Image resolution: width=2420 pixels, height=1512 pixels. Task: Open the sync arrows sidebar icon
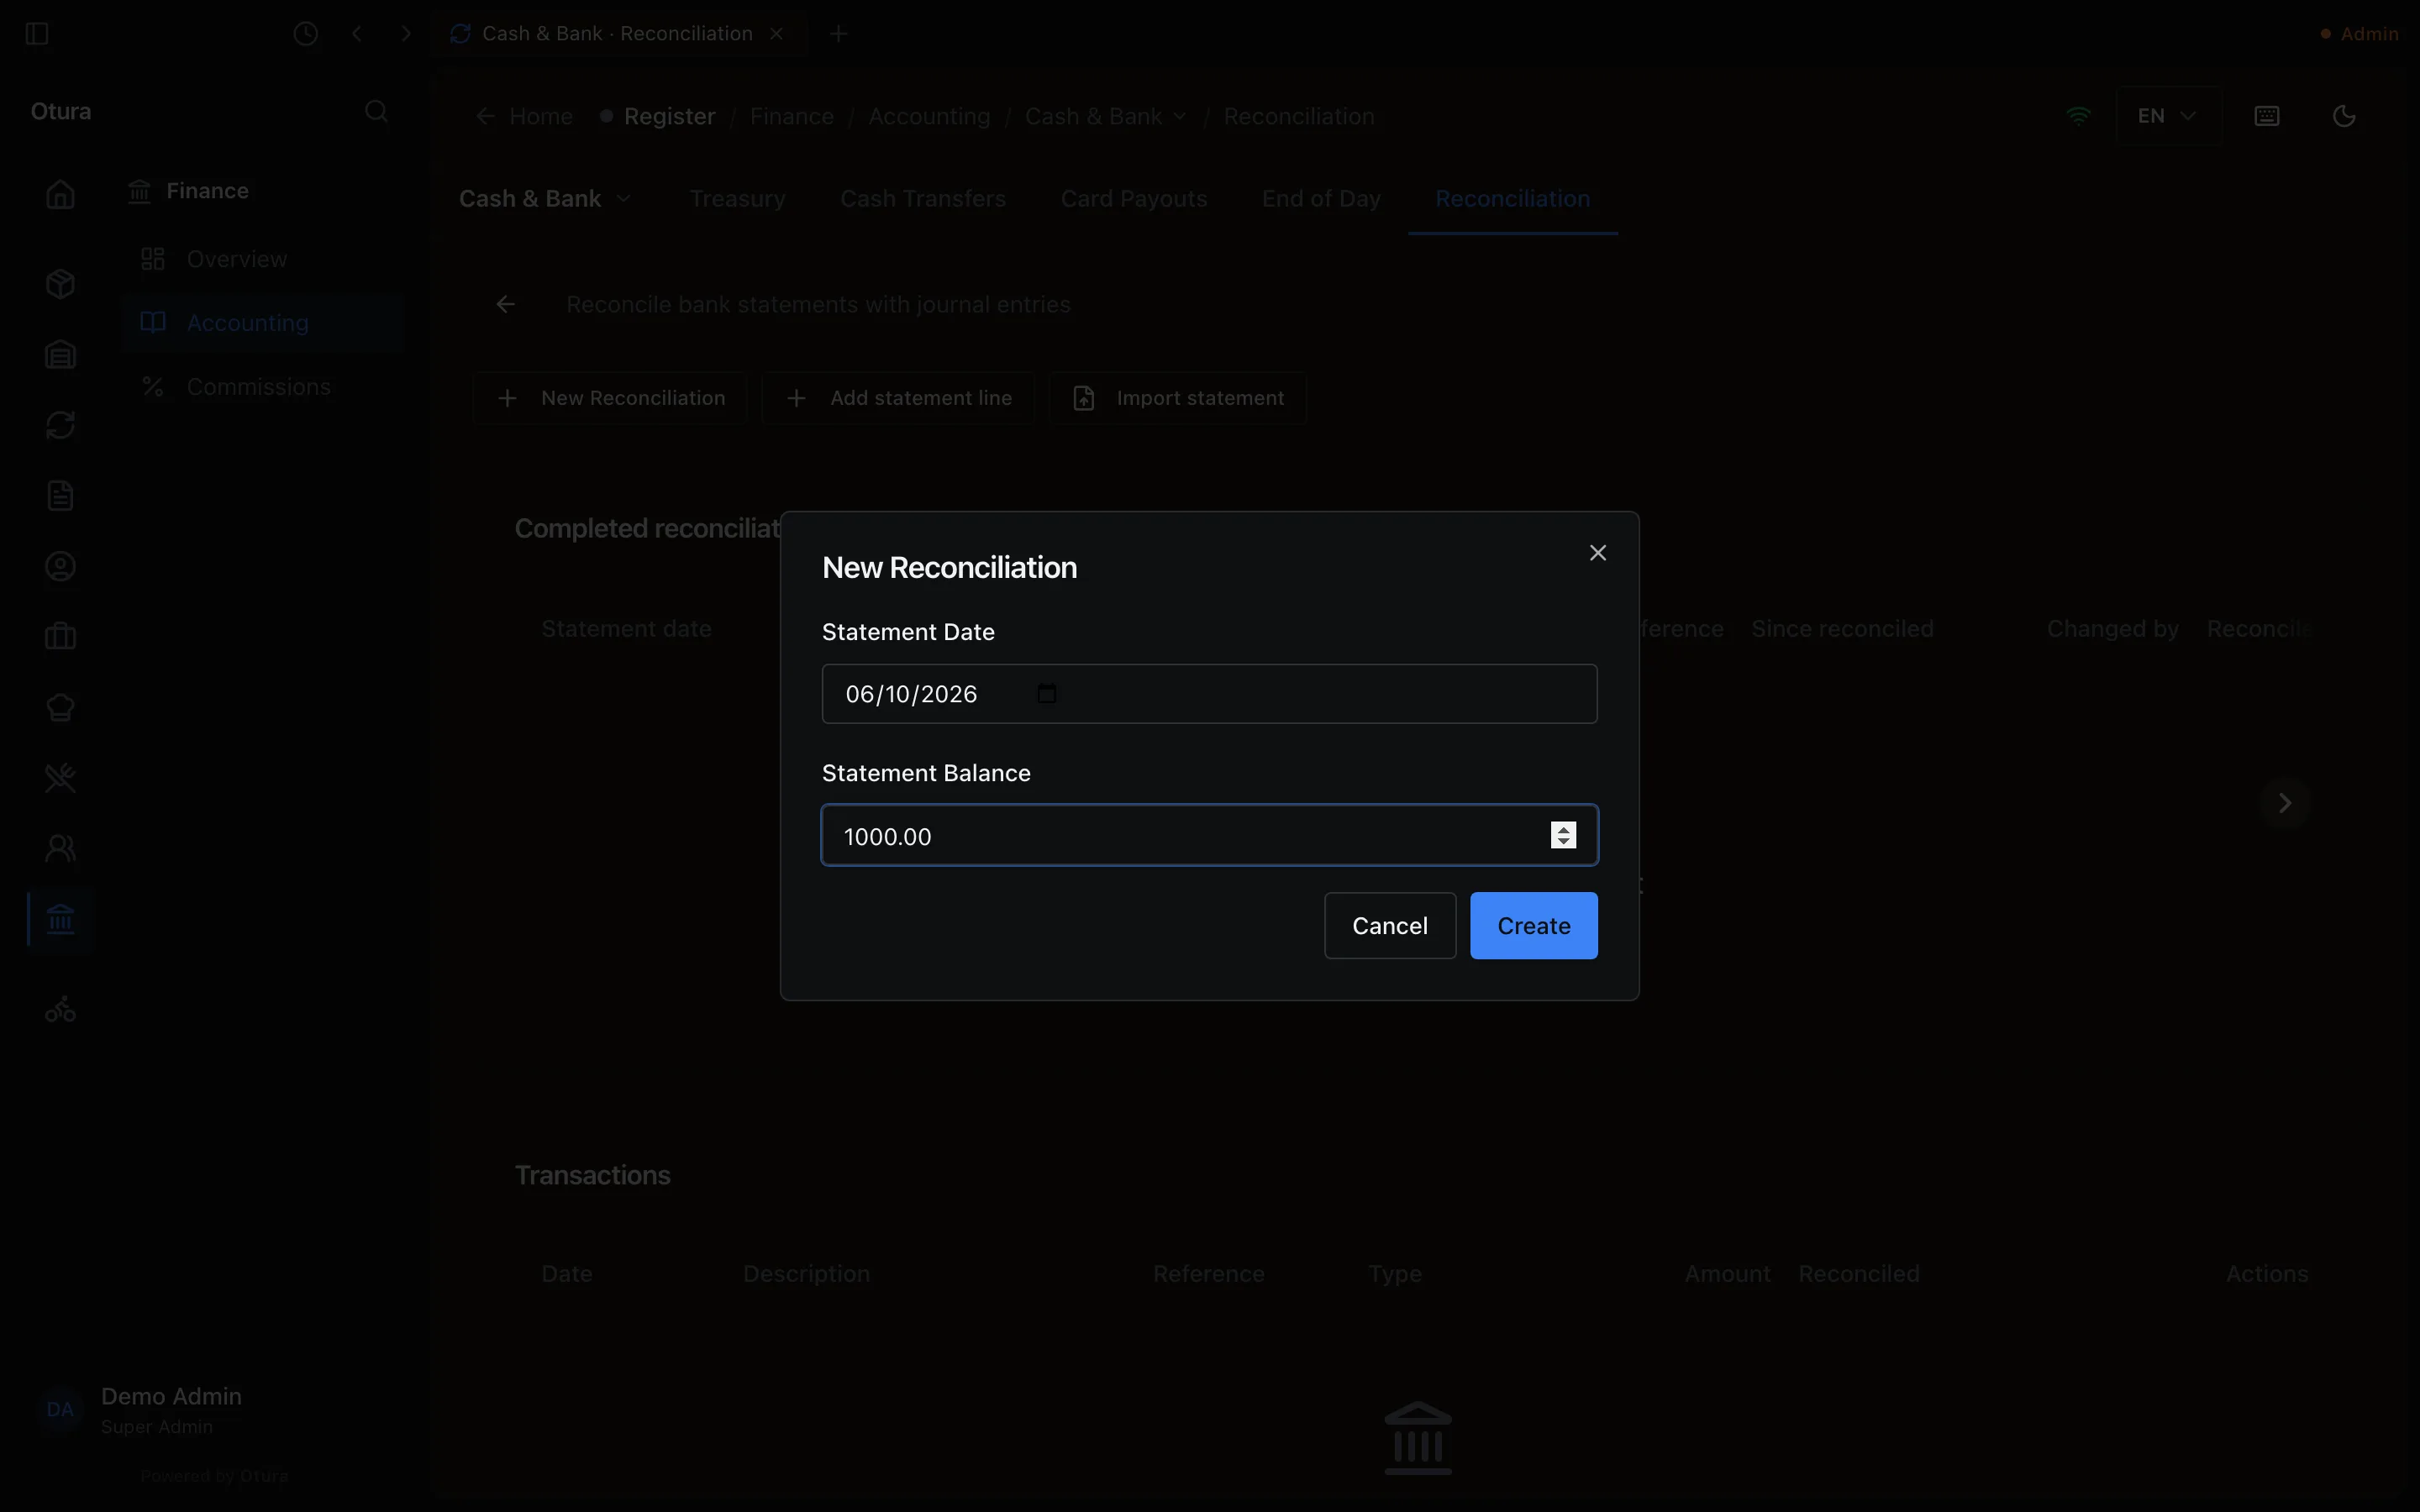pyautogui.click(x=60, y=425)
